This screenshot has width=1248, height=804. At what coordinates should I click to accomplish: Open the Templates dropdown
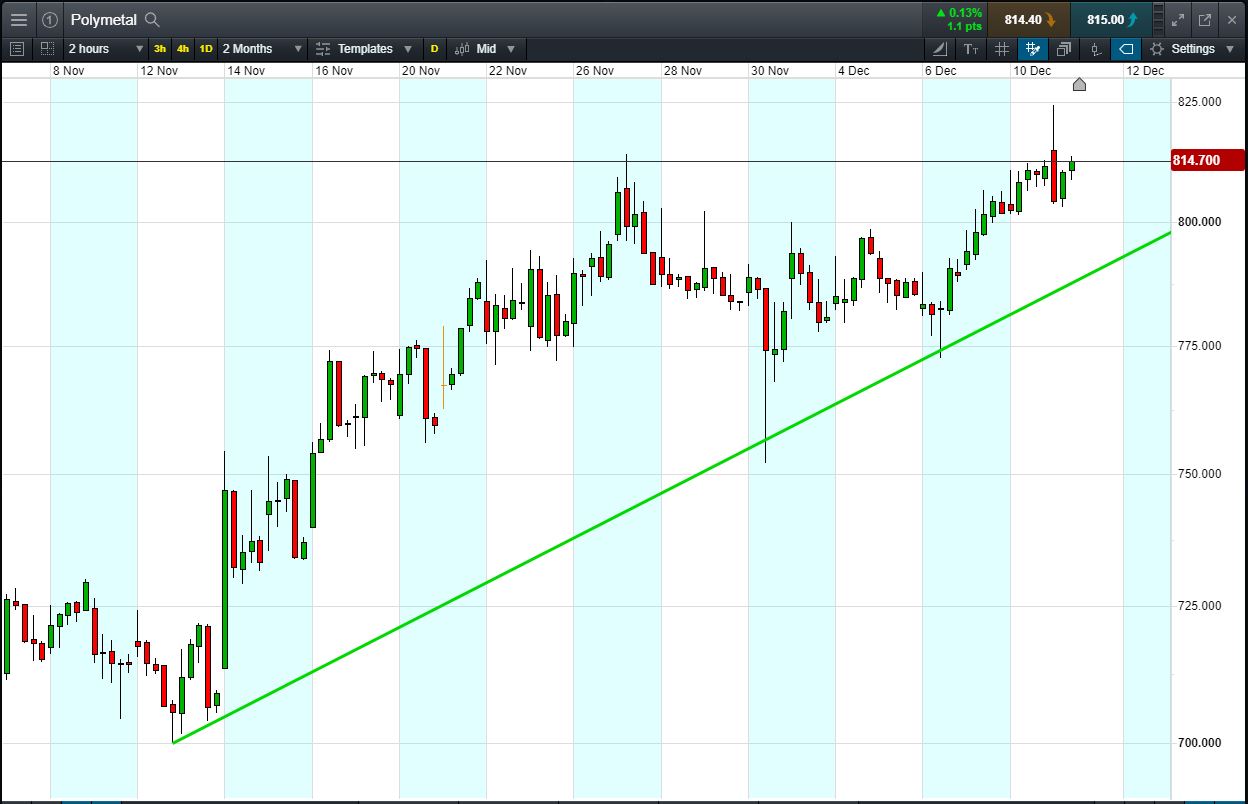(x=363, y=48)
